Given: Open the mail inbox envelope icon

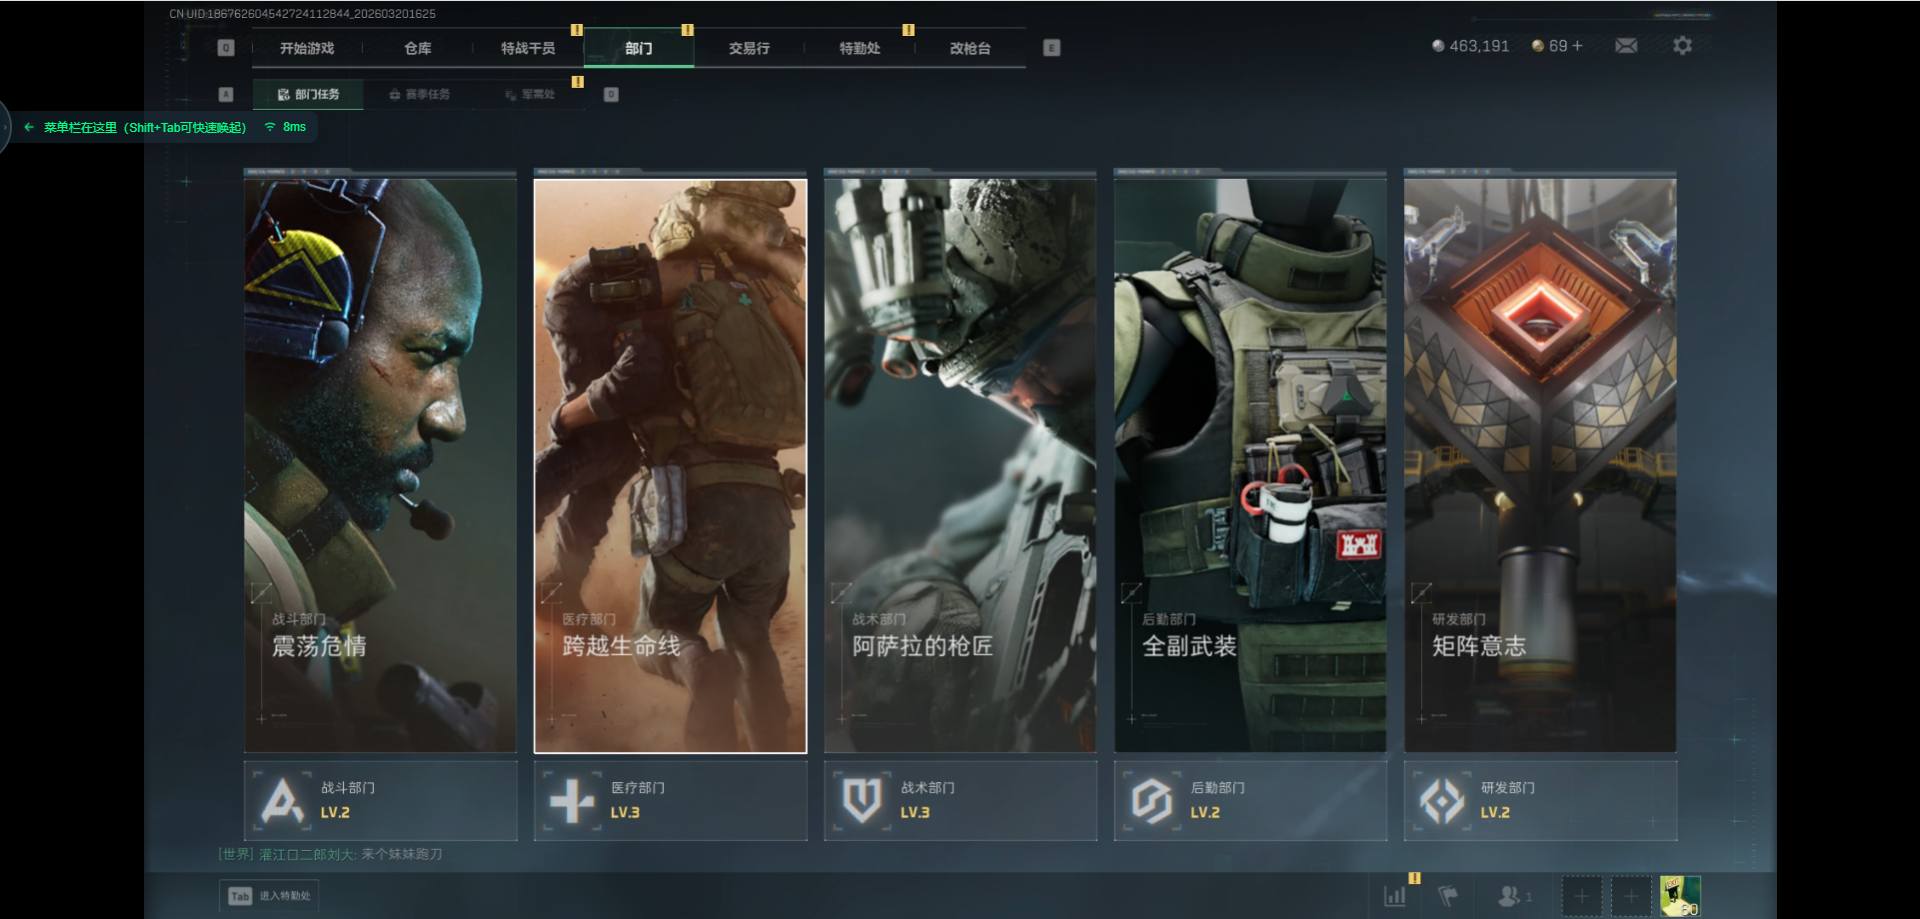Looking at the screenshot, I should tap(1626, 46).
